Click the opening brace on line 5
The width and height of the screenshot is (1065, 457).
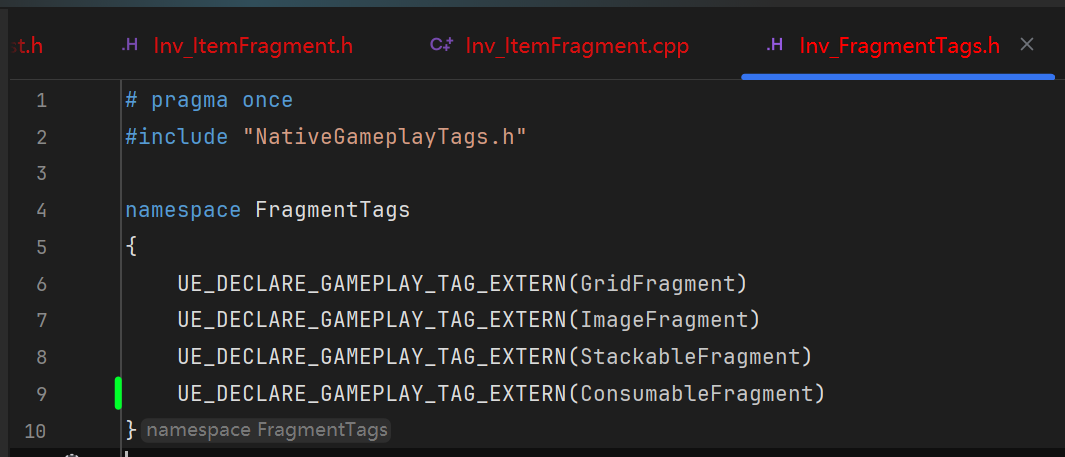pyautogui.click(x=131, y=247)
